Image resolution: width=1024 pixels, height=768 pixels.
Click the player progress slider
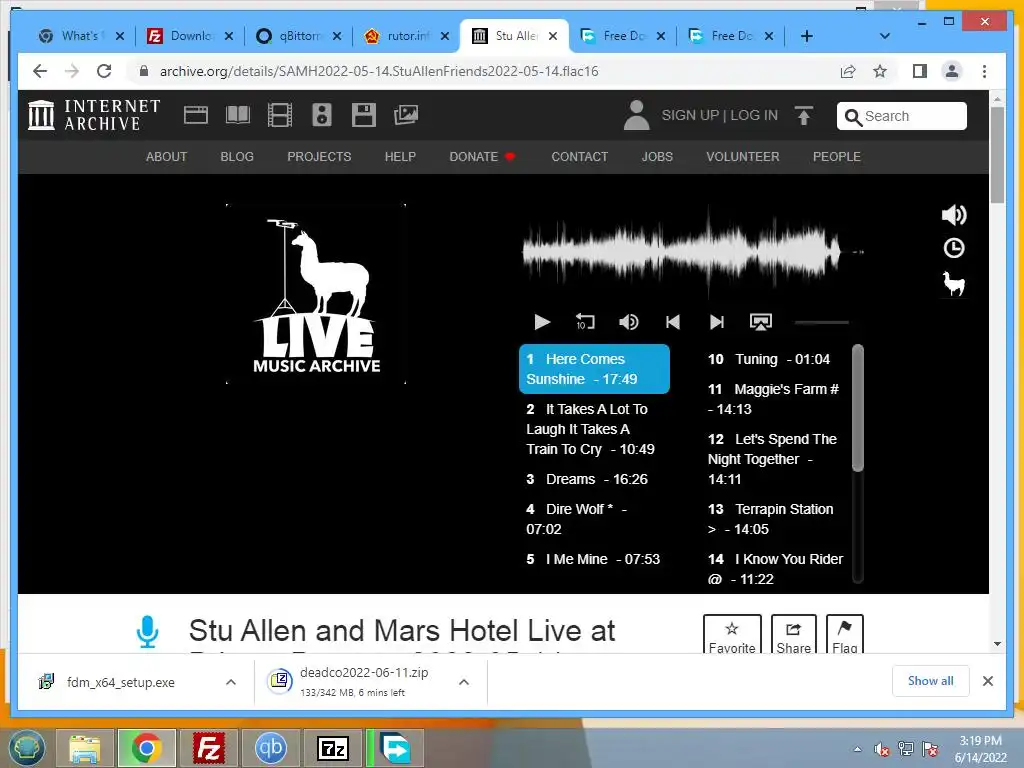pyautogui.click(x=822, y=322)
